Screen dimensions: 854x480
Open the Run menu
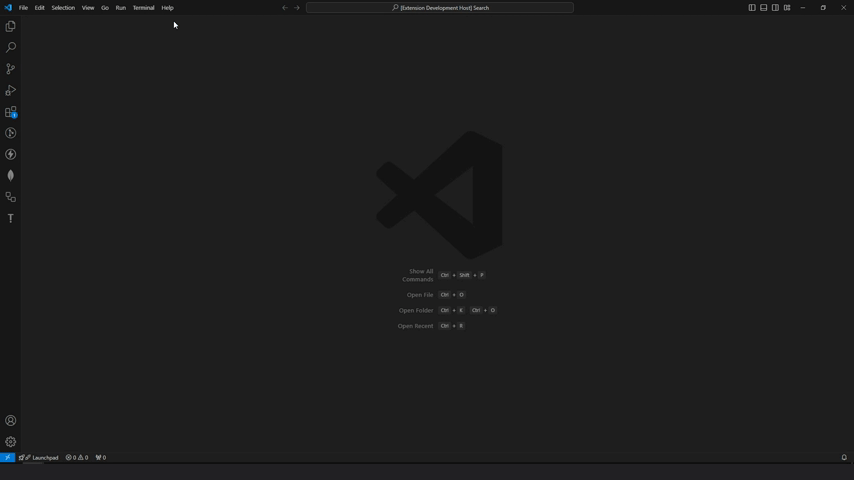pyautogui.click(x=120, y=8)
